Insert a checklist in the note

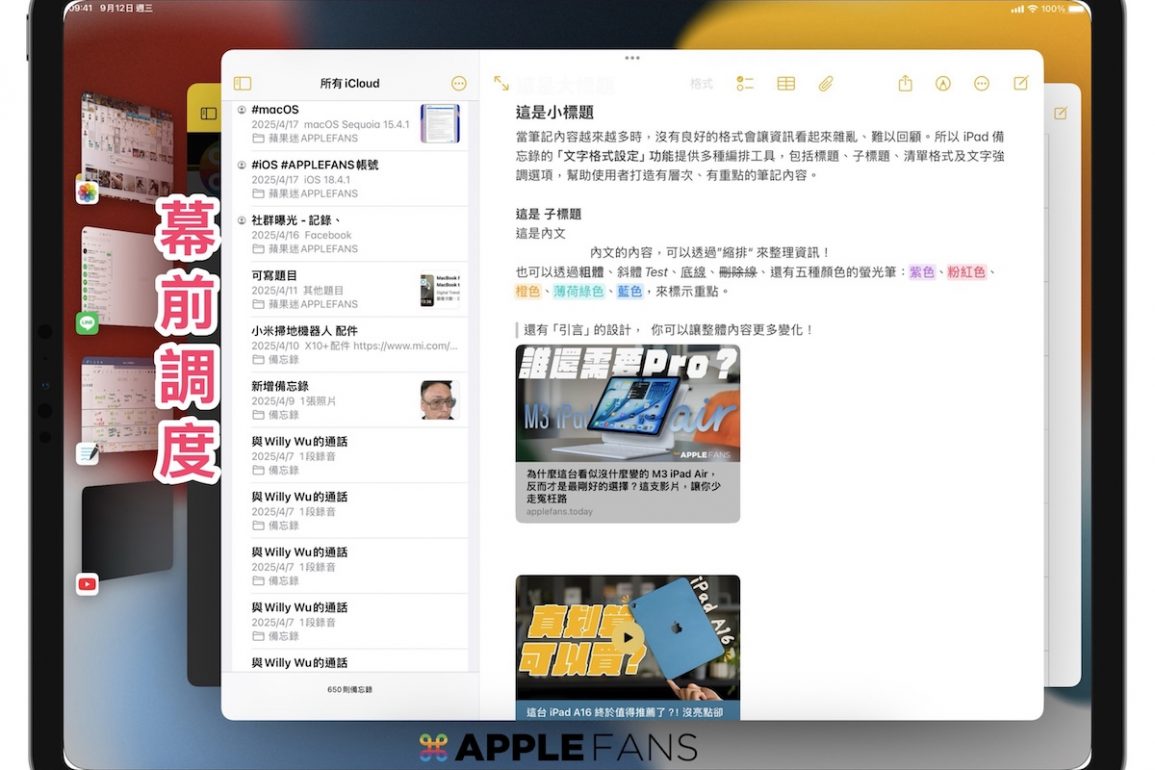pyautogui.click(x=744, y=84)
